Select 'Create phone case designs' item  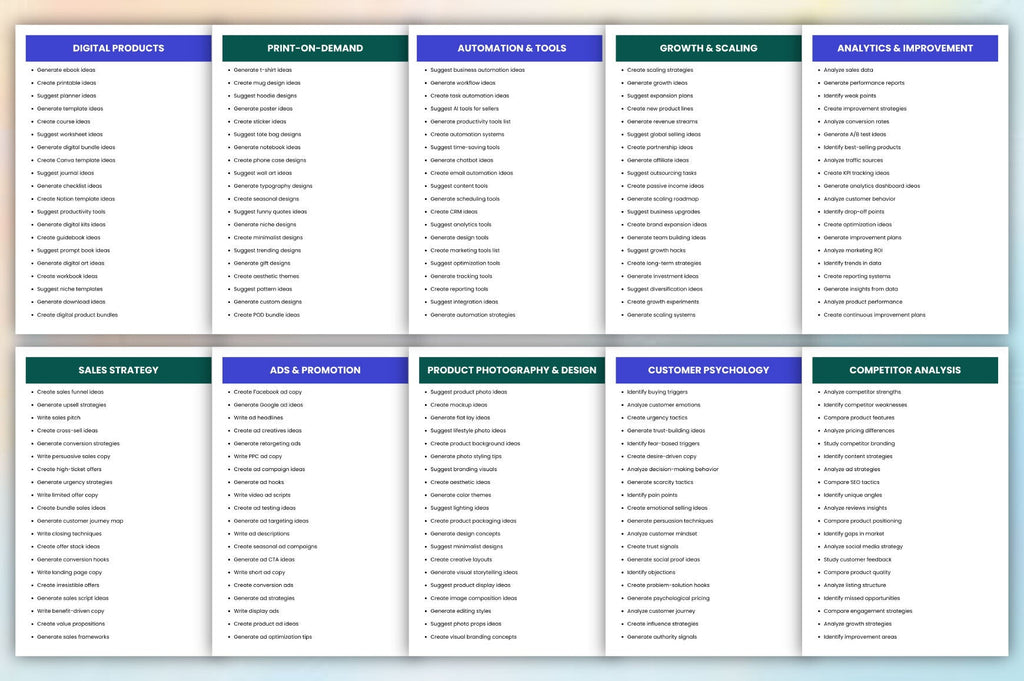[270, 160]
